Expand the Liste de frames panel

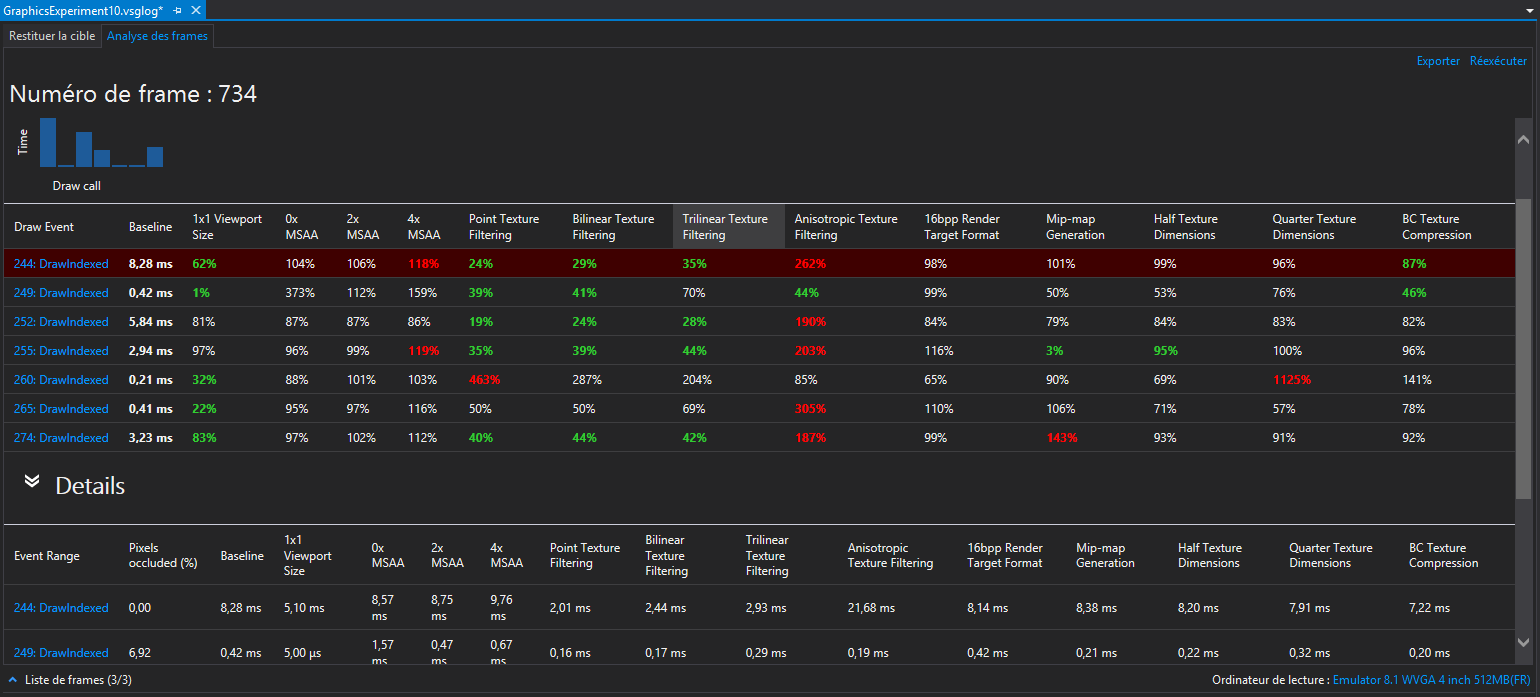[x=13, y=680]
